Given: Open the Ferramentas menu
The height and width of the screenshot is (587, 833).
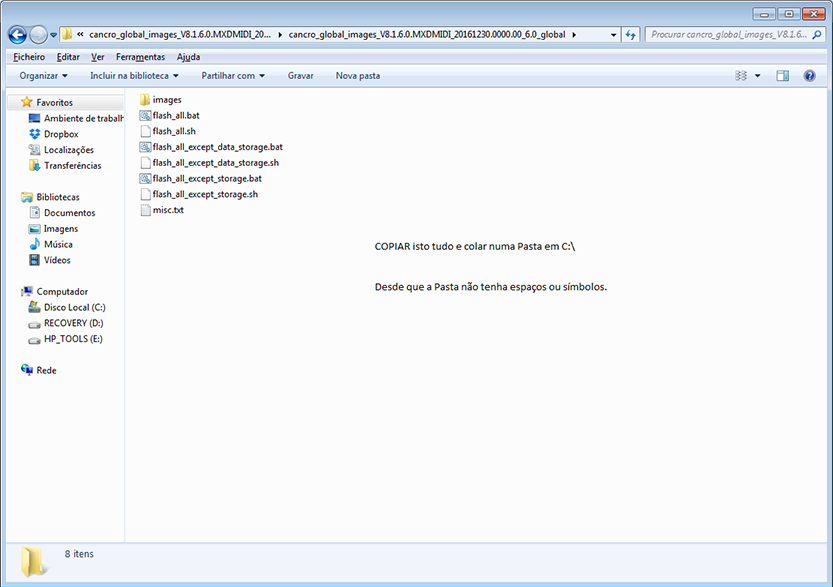Looking at the screenshot, I should click(x=140, y=57).
